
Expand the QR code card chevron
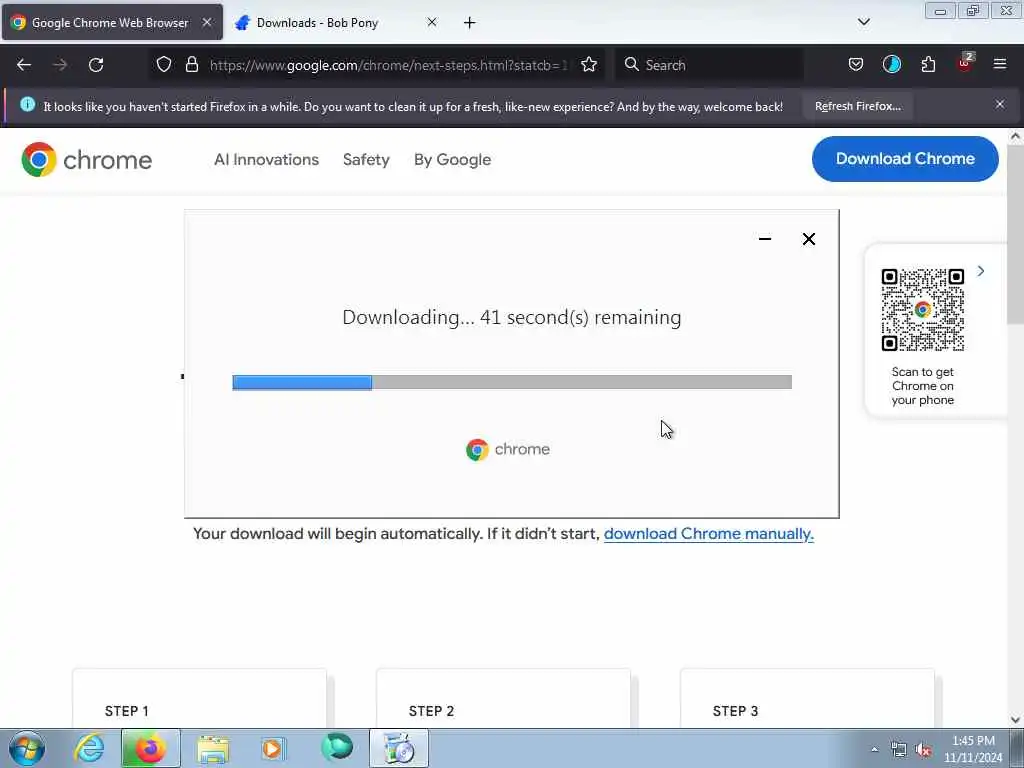(980, 271)
